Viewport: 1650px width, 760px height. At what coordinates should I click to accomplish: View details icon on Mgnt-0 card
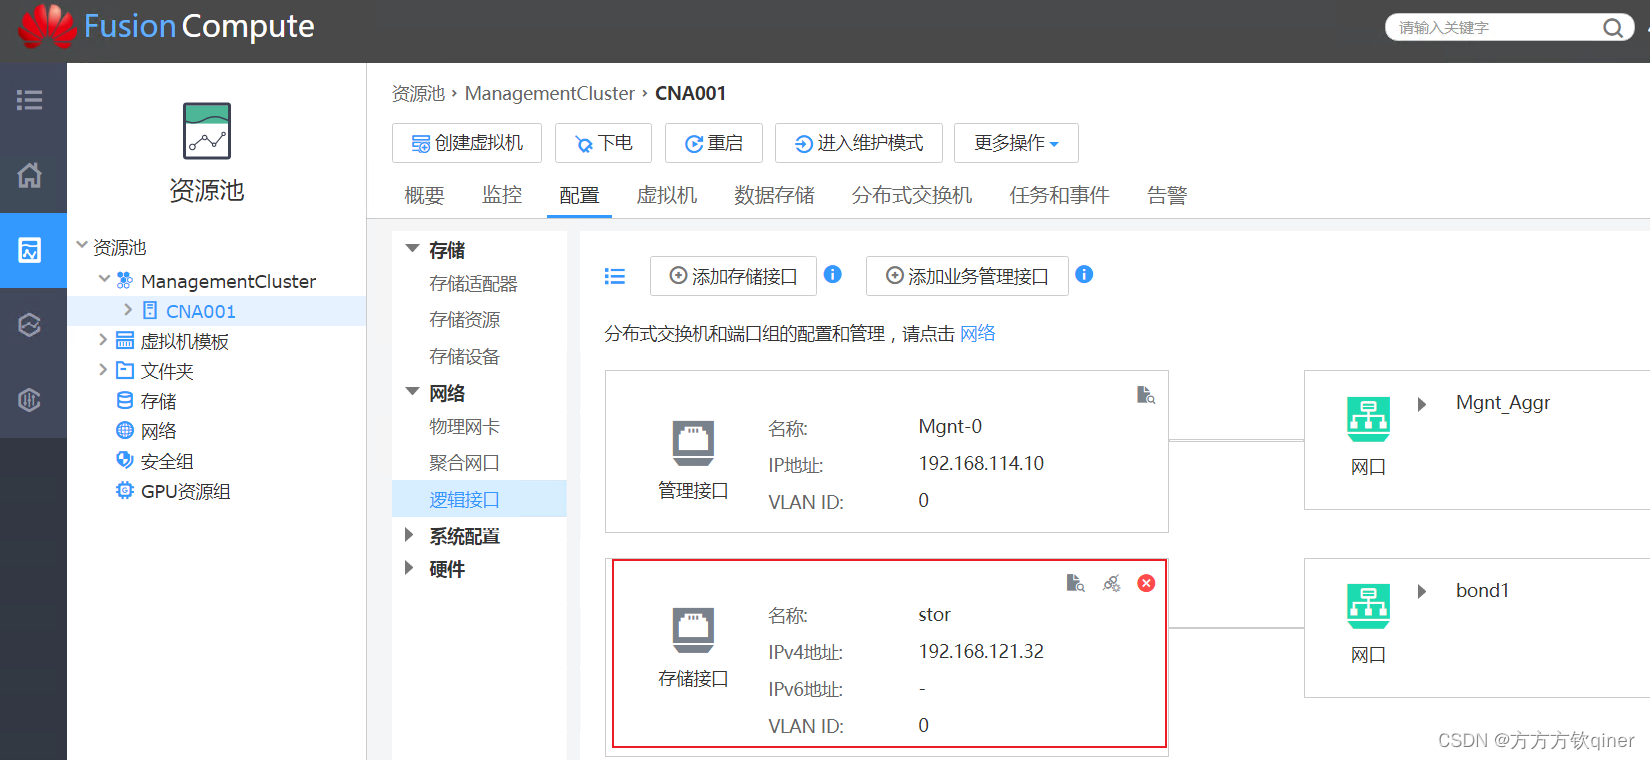pos(1146,395)
